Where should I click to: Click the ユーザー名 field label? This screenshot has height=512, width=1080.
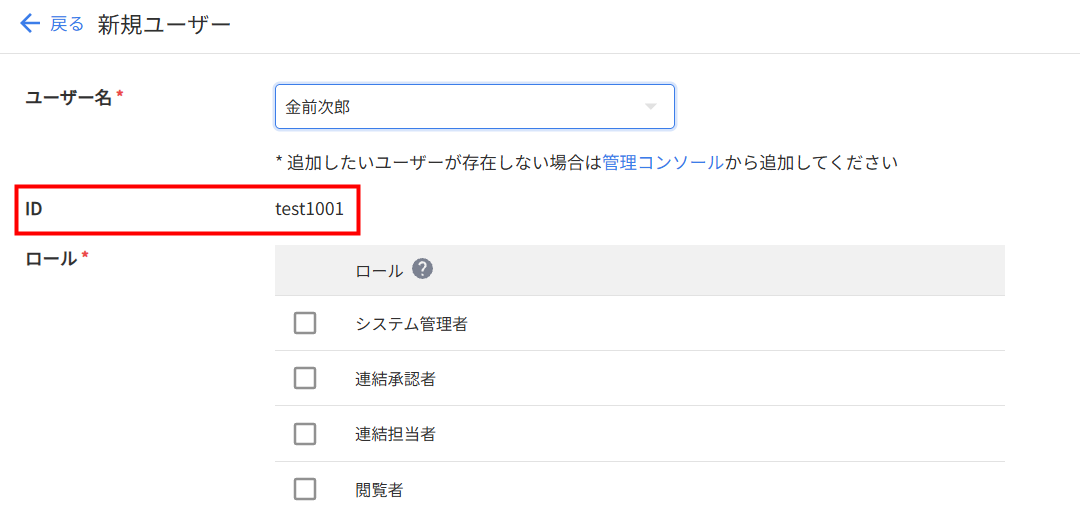pyautogui.click(x=68, y=97)
